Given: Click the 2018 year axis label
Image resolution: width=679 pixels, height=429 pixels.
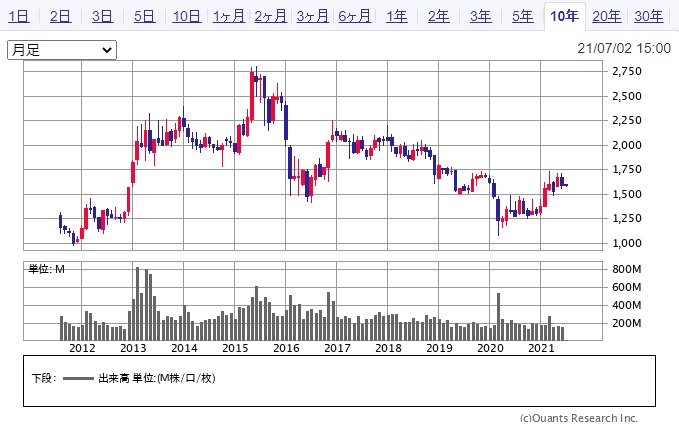Looking at the screenshot, I should click(x=388, y=348).
